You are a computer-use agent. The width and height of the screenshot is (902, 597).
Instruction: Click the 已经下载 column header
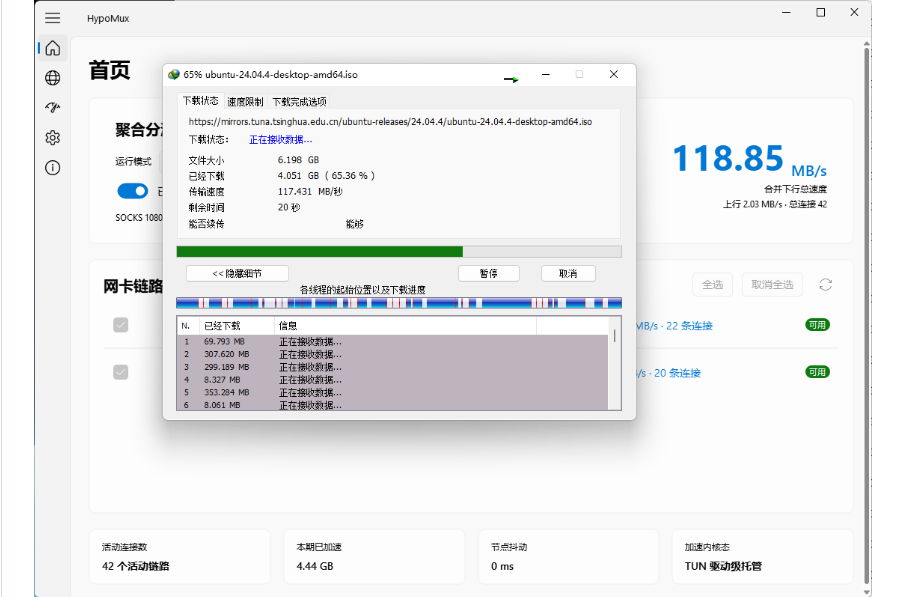click(x=236, y=326)
